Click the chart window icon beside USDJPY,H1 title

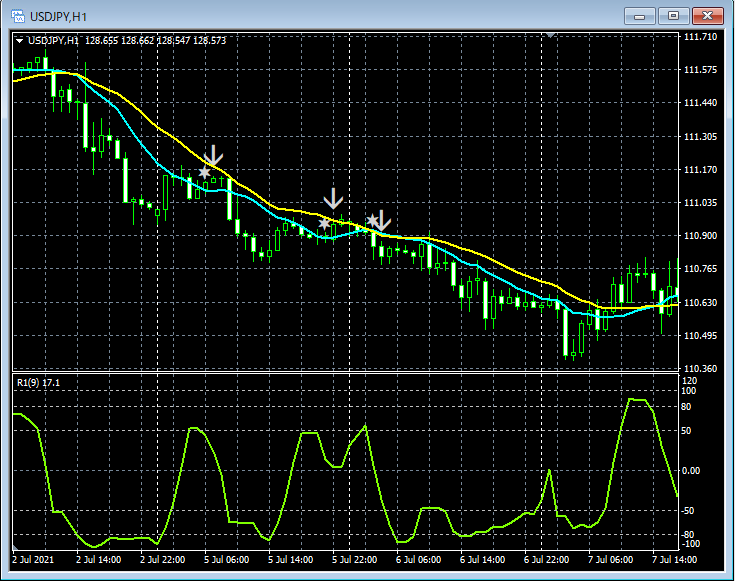18,16
